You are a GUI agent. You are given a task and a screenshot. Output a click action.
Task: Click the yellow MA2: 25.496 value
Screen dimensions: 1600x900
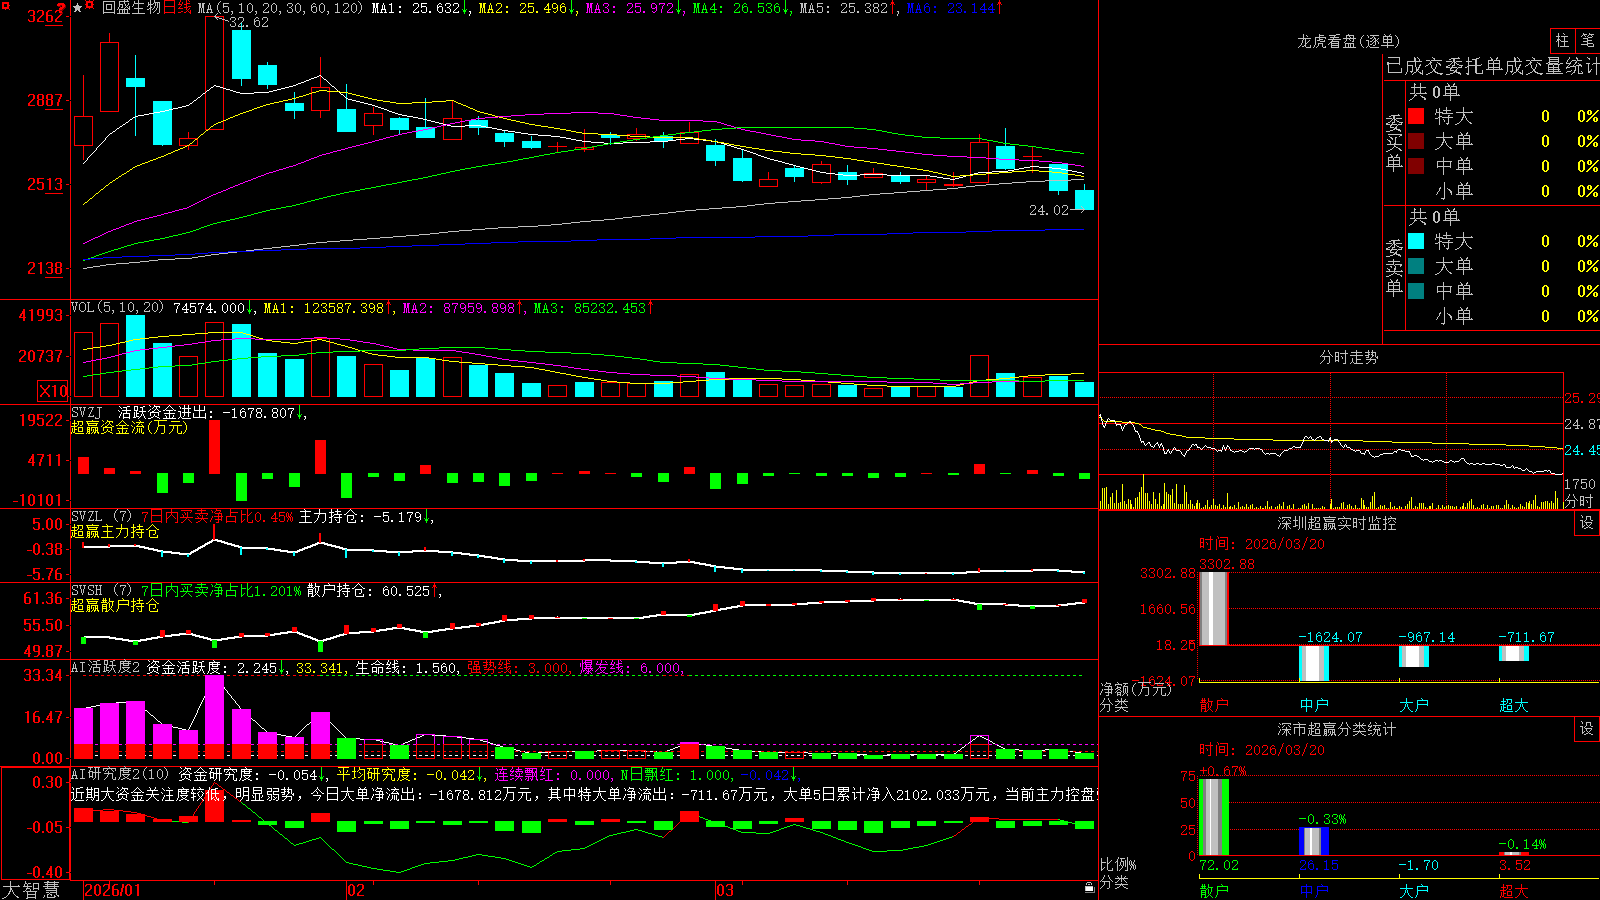[527, 8]
